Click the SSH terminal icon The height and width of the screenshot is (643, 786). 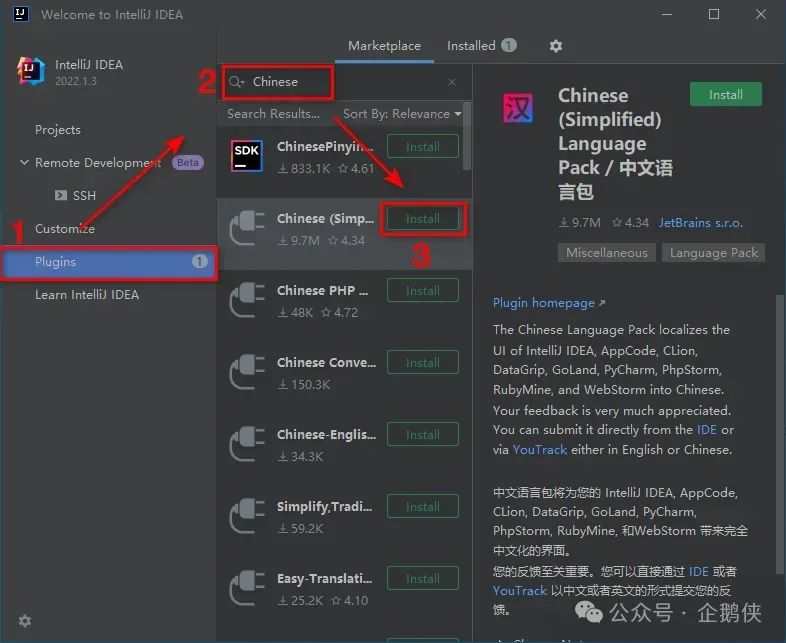[x=61, y=195]
